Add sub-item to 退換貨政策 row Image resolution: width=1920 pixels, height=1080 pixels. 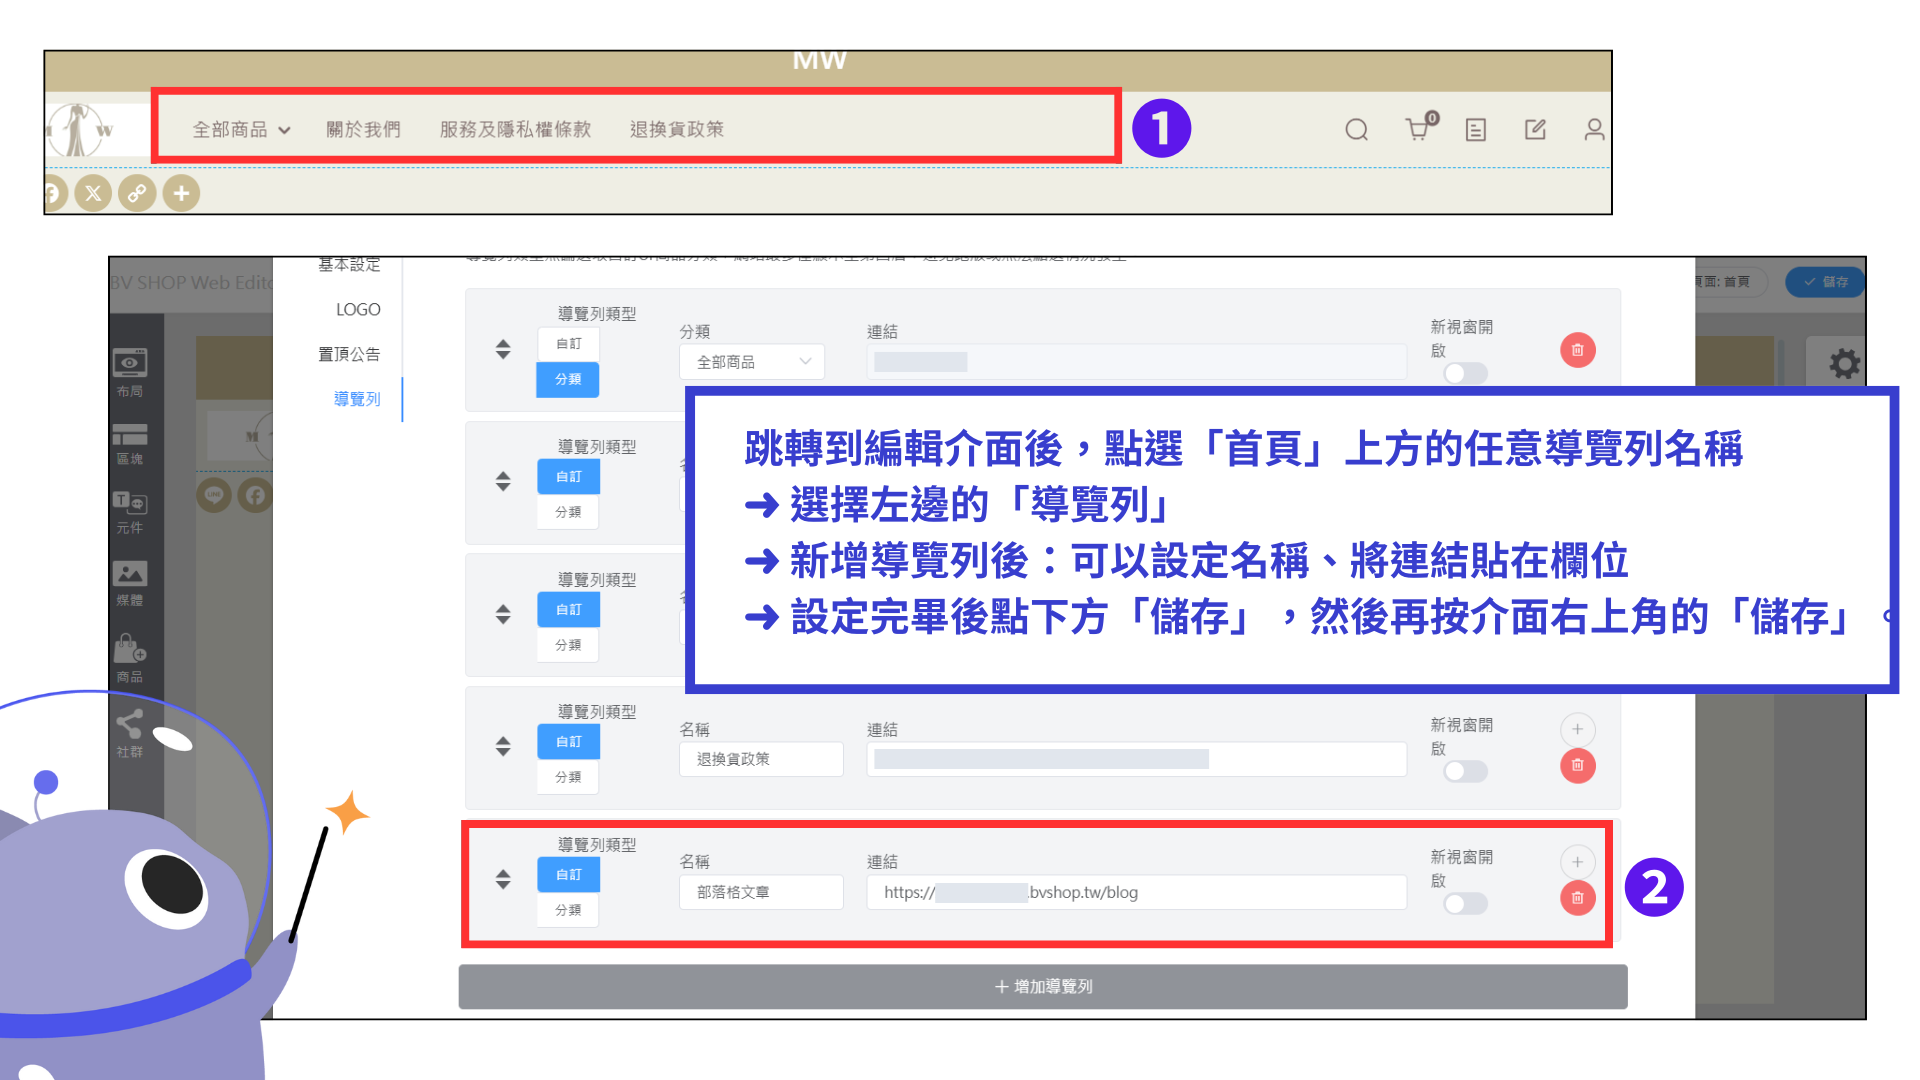click(1578, 729)
